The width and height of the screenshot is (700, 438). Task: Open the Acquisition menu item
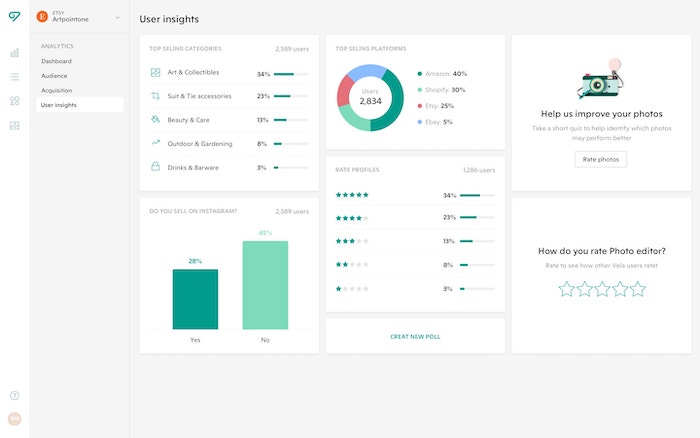(x=56, y=91)
